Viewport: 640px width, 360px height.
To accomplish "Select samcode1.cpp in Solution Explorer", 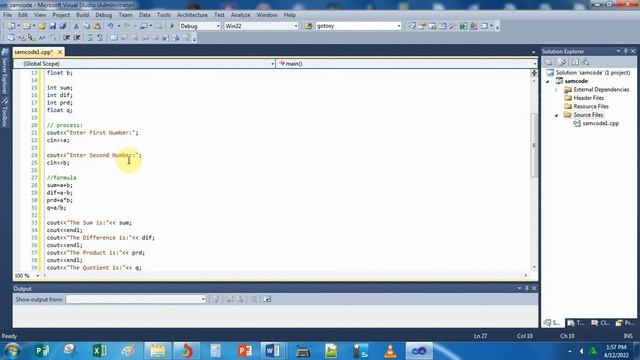I will pos(600,123).
